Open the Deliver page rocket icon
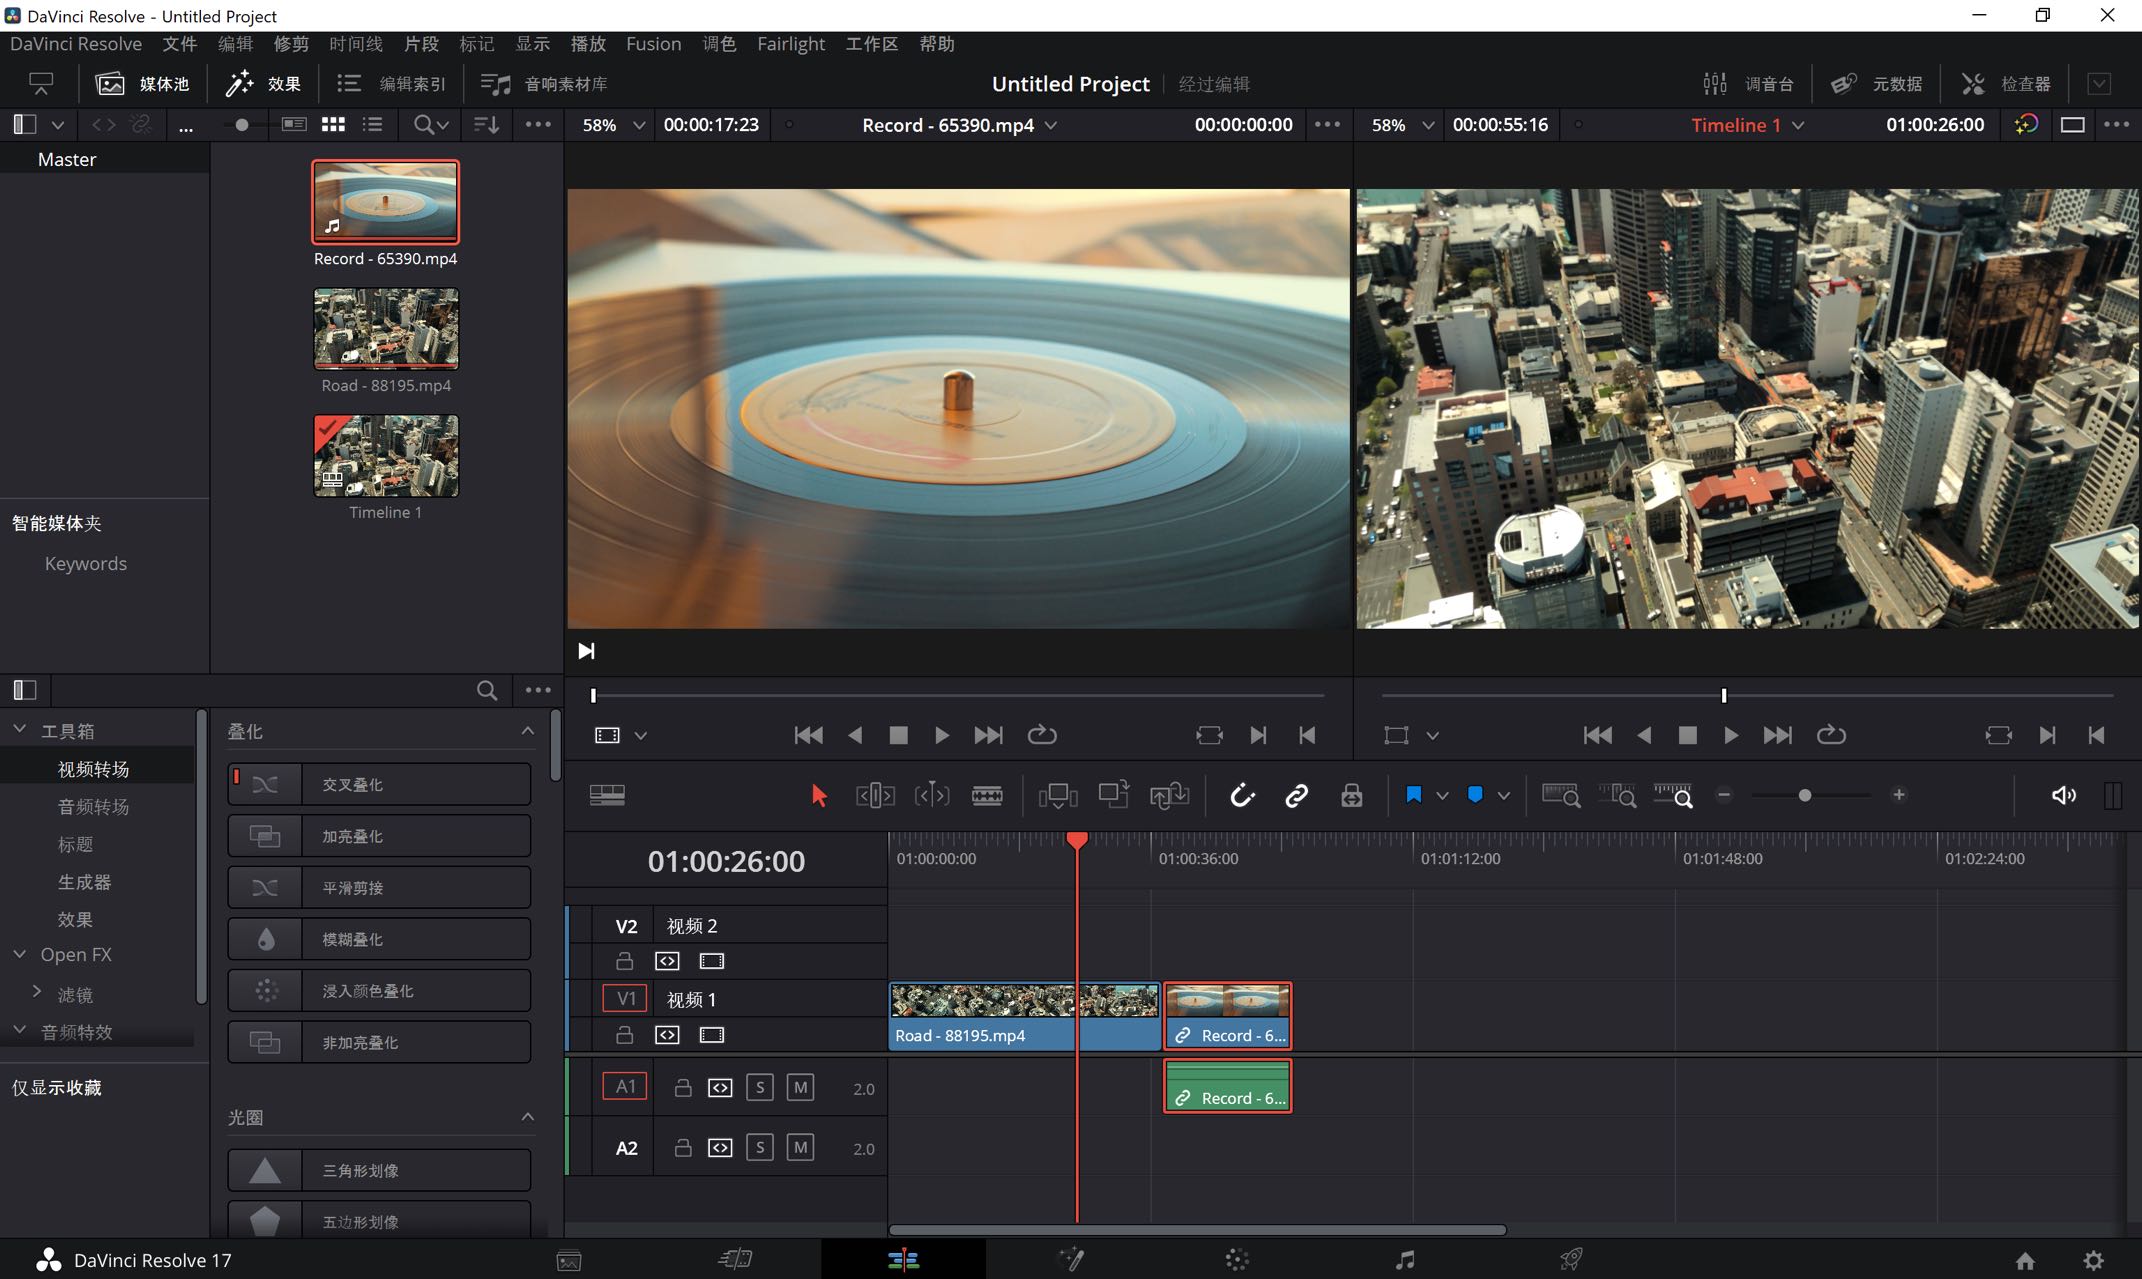This screenshot has width=2142, height=1279. pos(1571,1260)
